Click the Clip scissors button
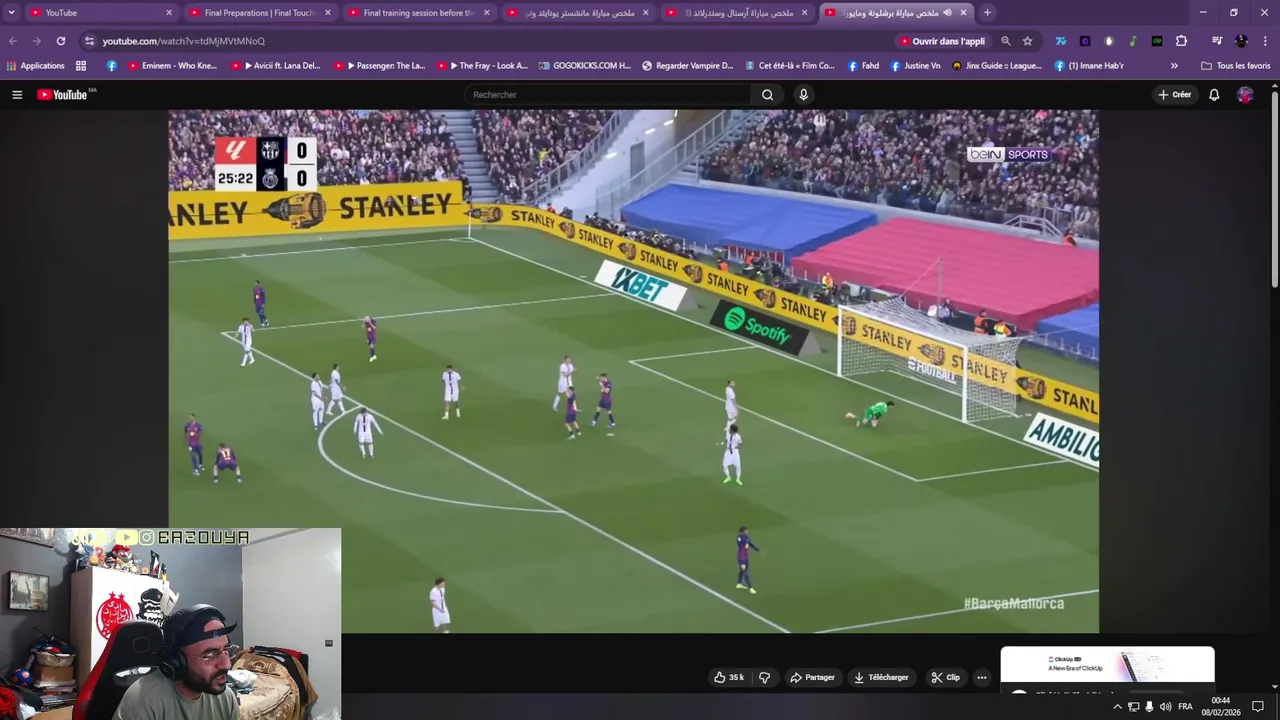Screen dimensions: 1280x720 (945, 677)
